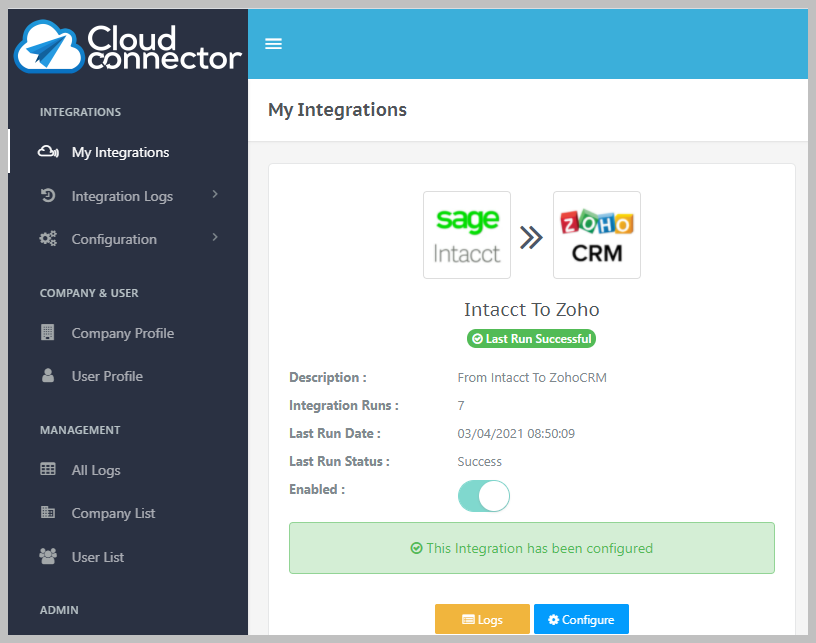Click the '03/04/2021 08:50:09' run date
This screenshot has height=643, width=816.
516,433
